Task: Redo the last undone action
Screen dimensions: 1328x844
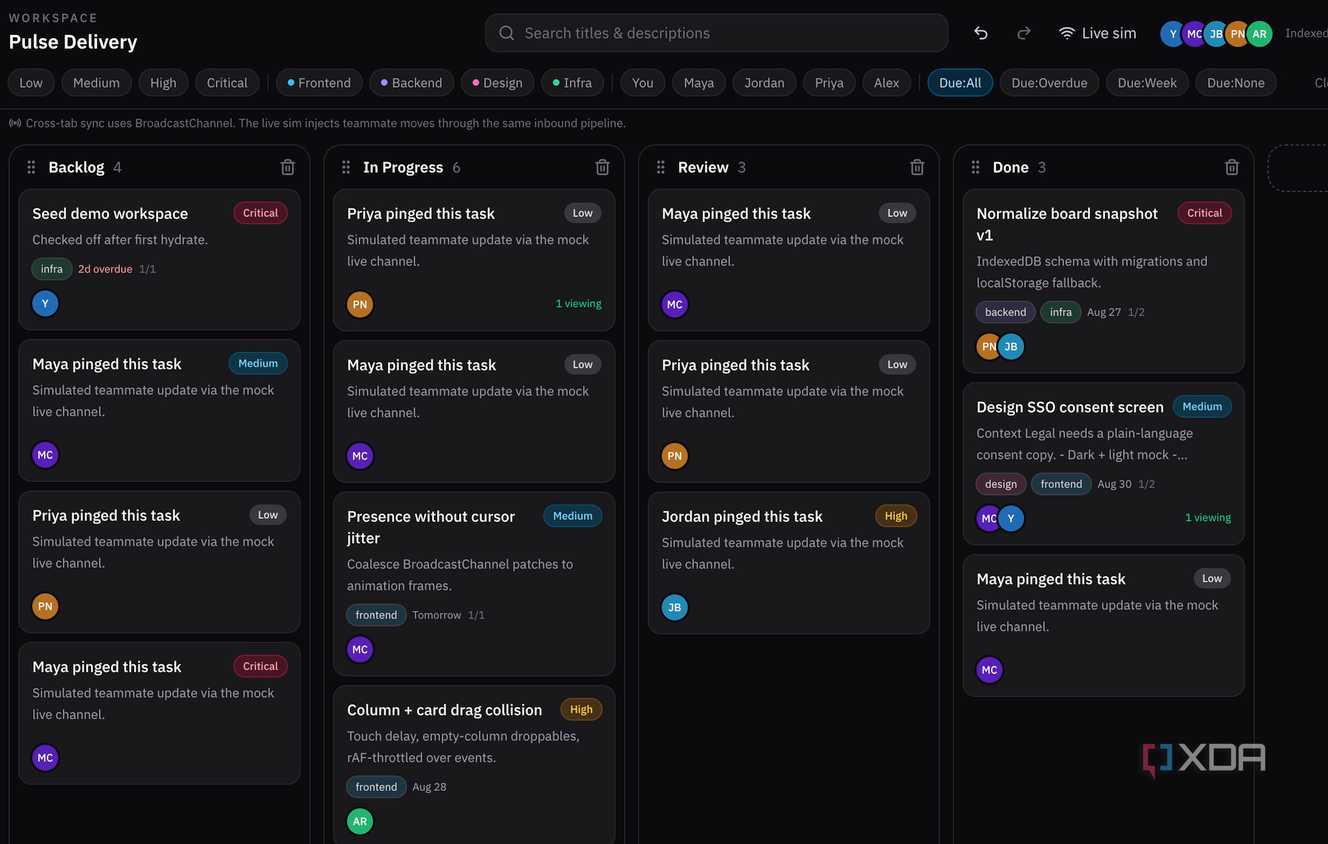Action: [1024, 33]
